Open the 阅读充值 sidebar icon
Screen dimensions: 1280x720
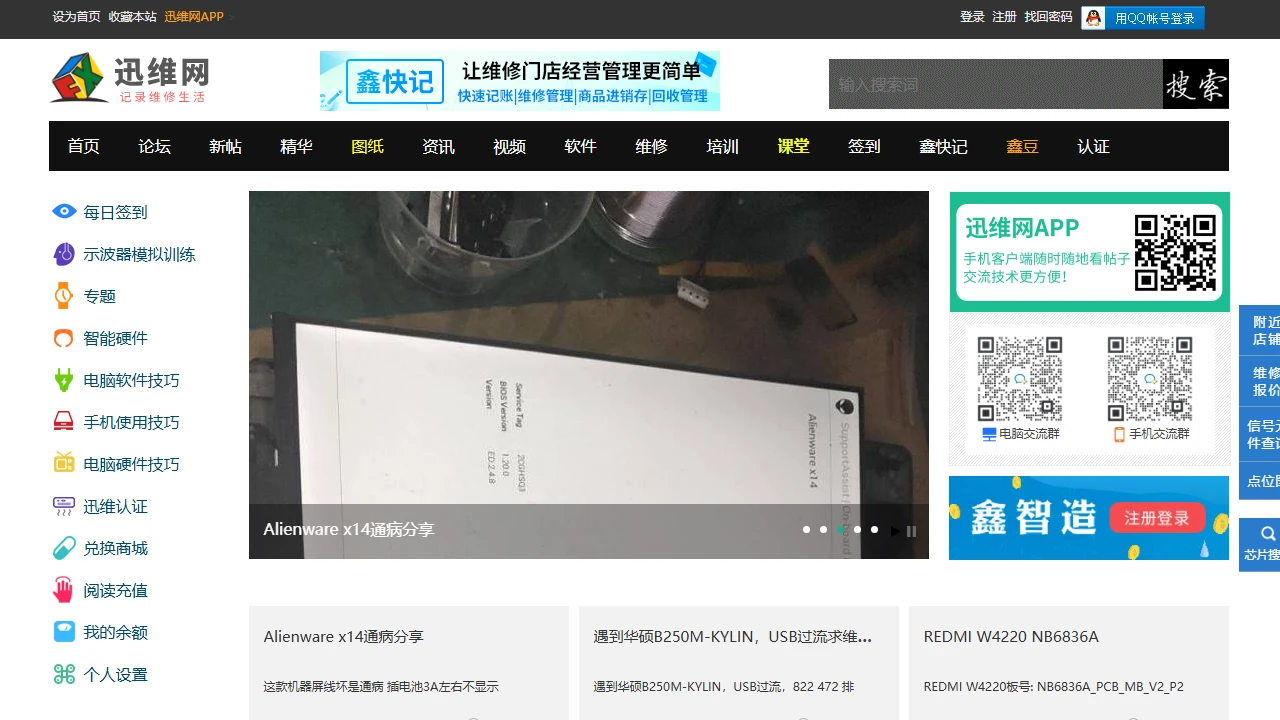tap(61, 589)
